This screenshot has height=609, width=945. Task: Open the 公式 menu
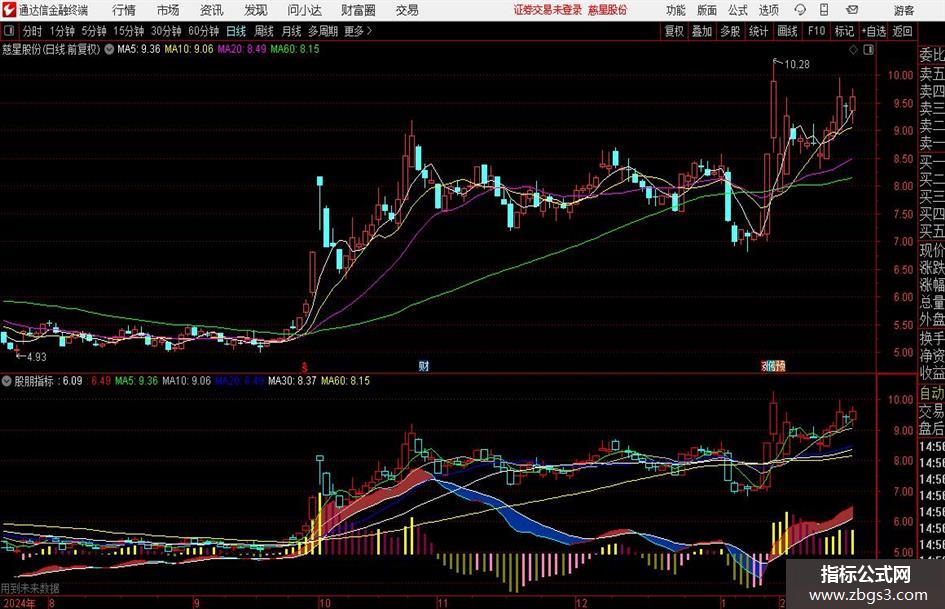[x=738, y=10]
